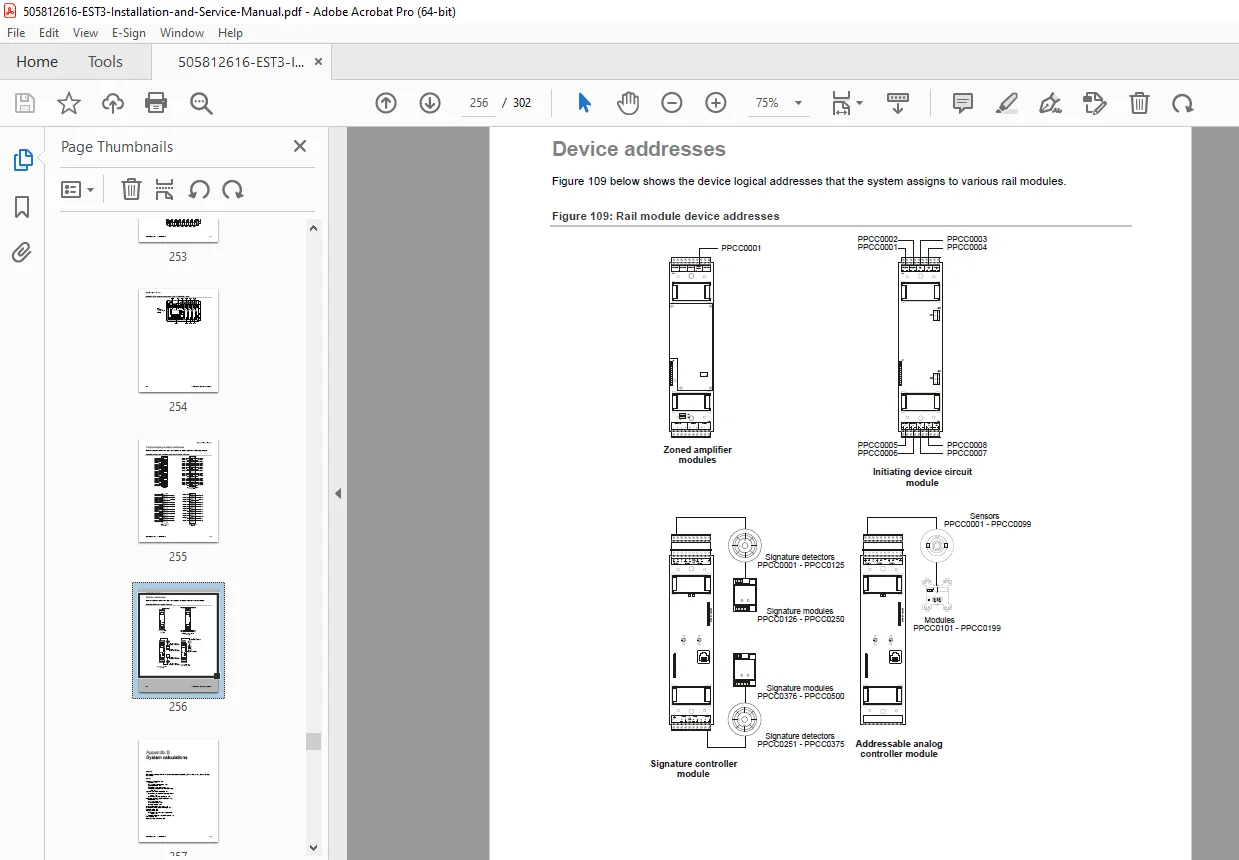Open Attachments paperclip panel
The width and height of the screenshot is (1239, 860).
[22, 253]
